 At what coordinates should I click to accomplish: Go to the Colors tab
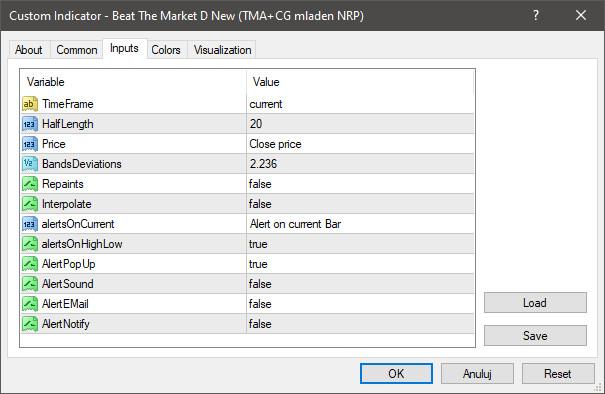166,50
